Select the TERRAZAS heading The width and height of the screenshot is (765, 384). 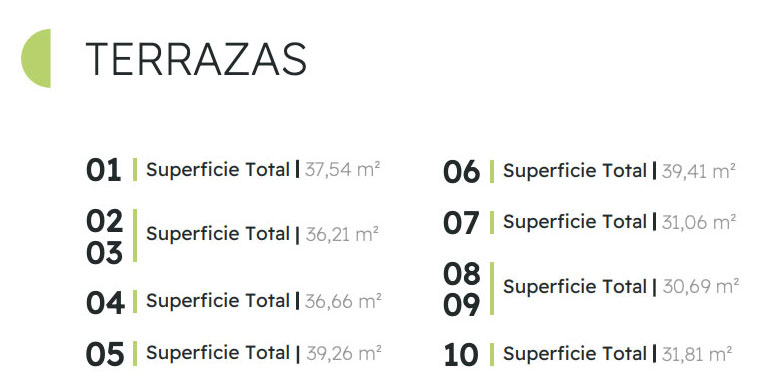[x=196, y=59]
